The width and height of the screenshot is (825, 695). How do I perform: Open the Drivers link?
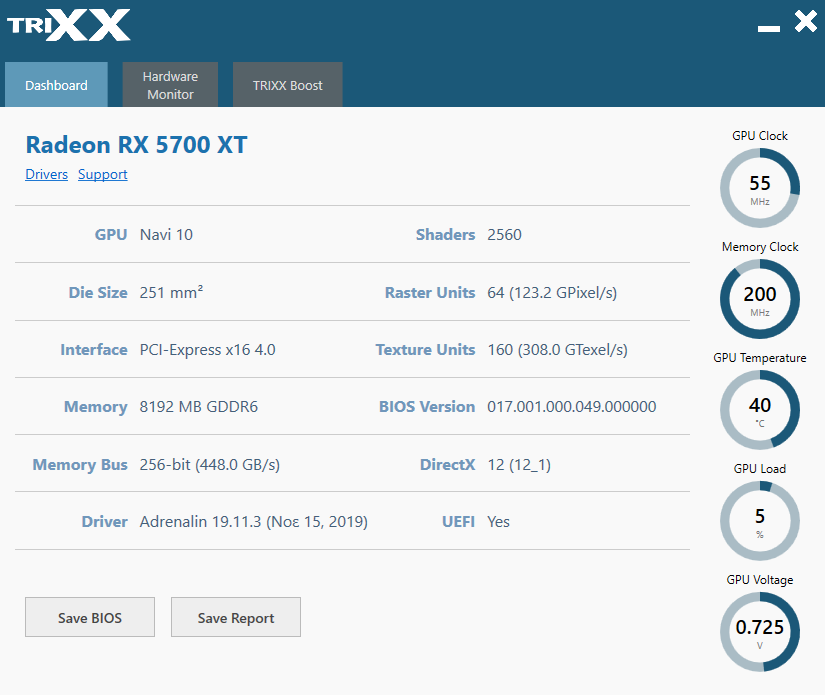coord(46,174)
